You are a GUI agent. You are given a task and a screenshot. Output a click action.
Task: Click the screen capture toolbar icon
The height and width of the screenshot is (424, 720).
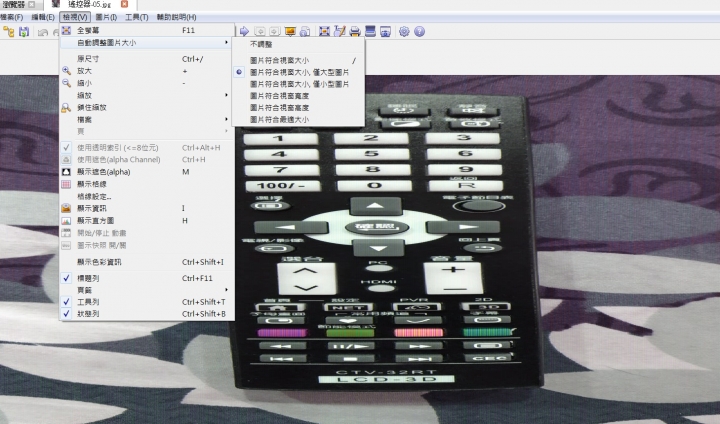385,31
